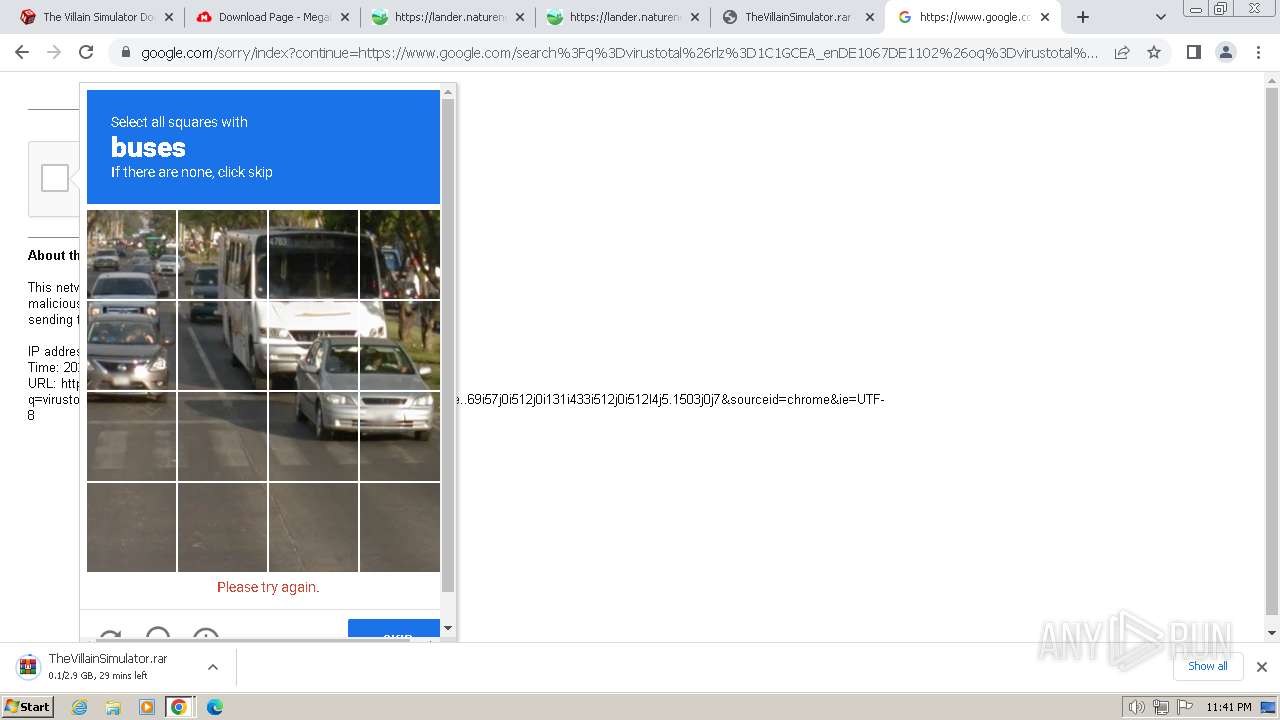Open TheVillainSimulator.rar download item
The image size is (1280, 720).
tap(108, 666)
